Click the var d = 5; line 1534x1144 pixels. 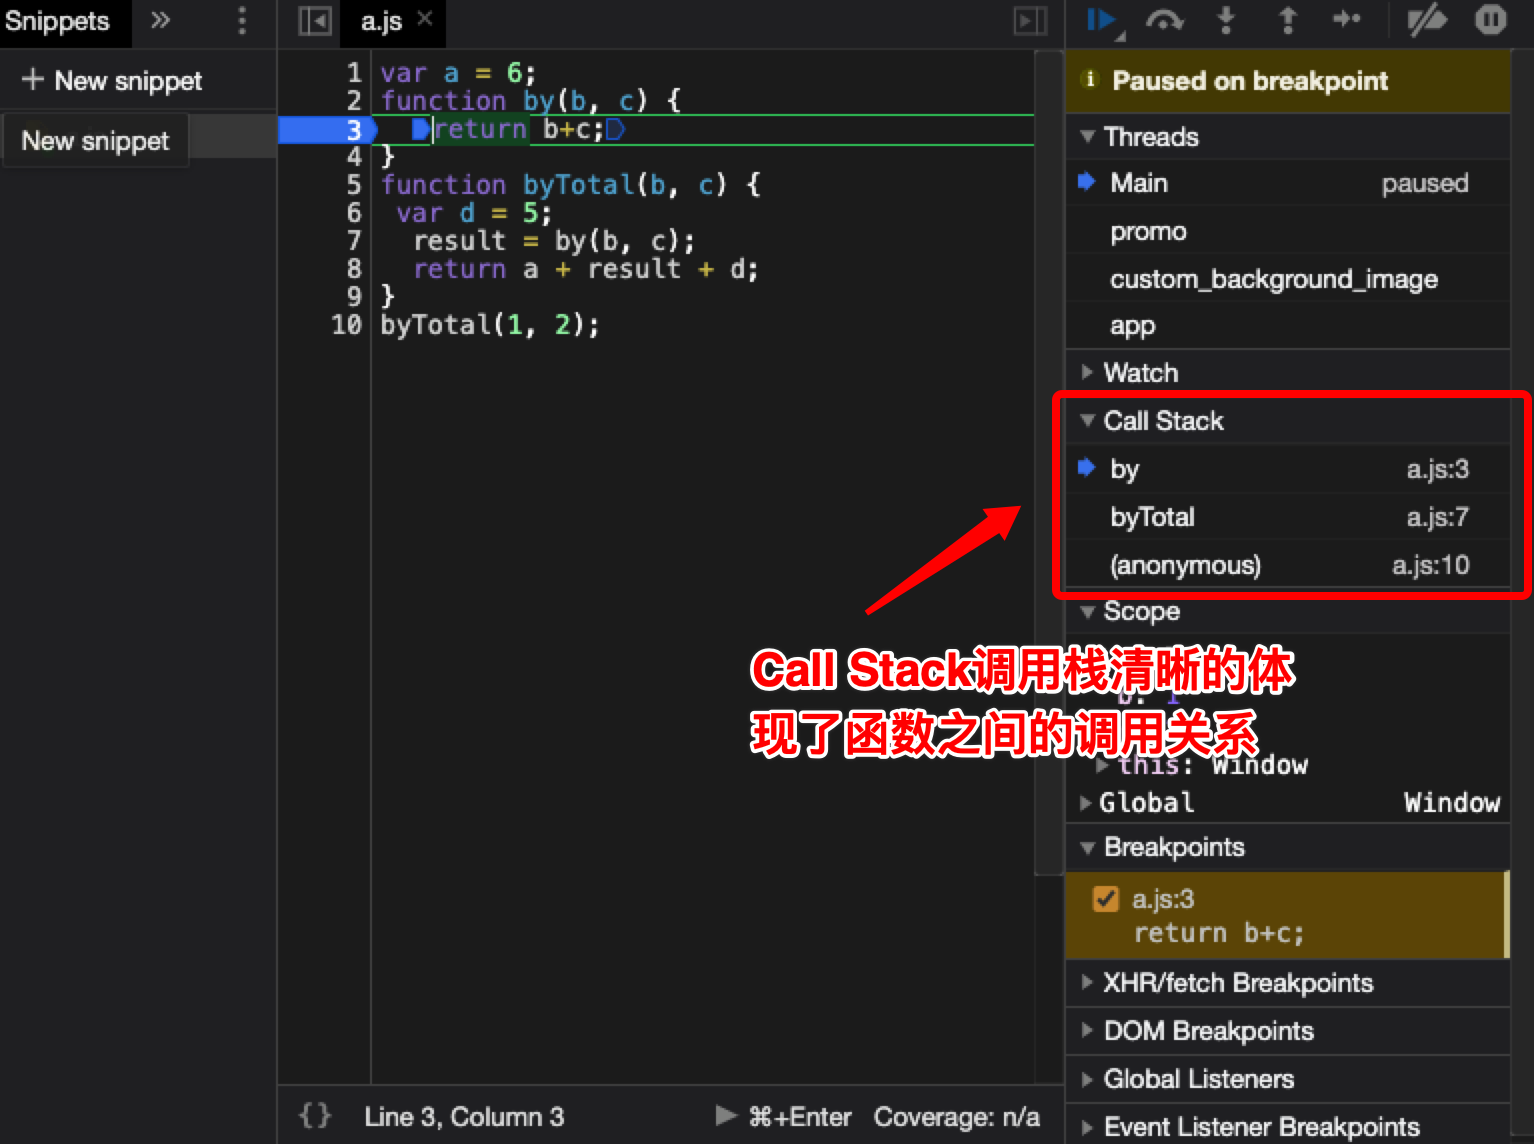coord(474,213)
